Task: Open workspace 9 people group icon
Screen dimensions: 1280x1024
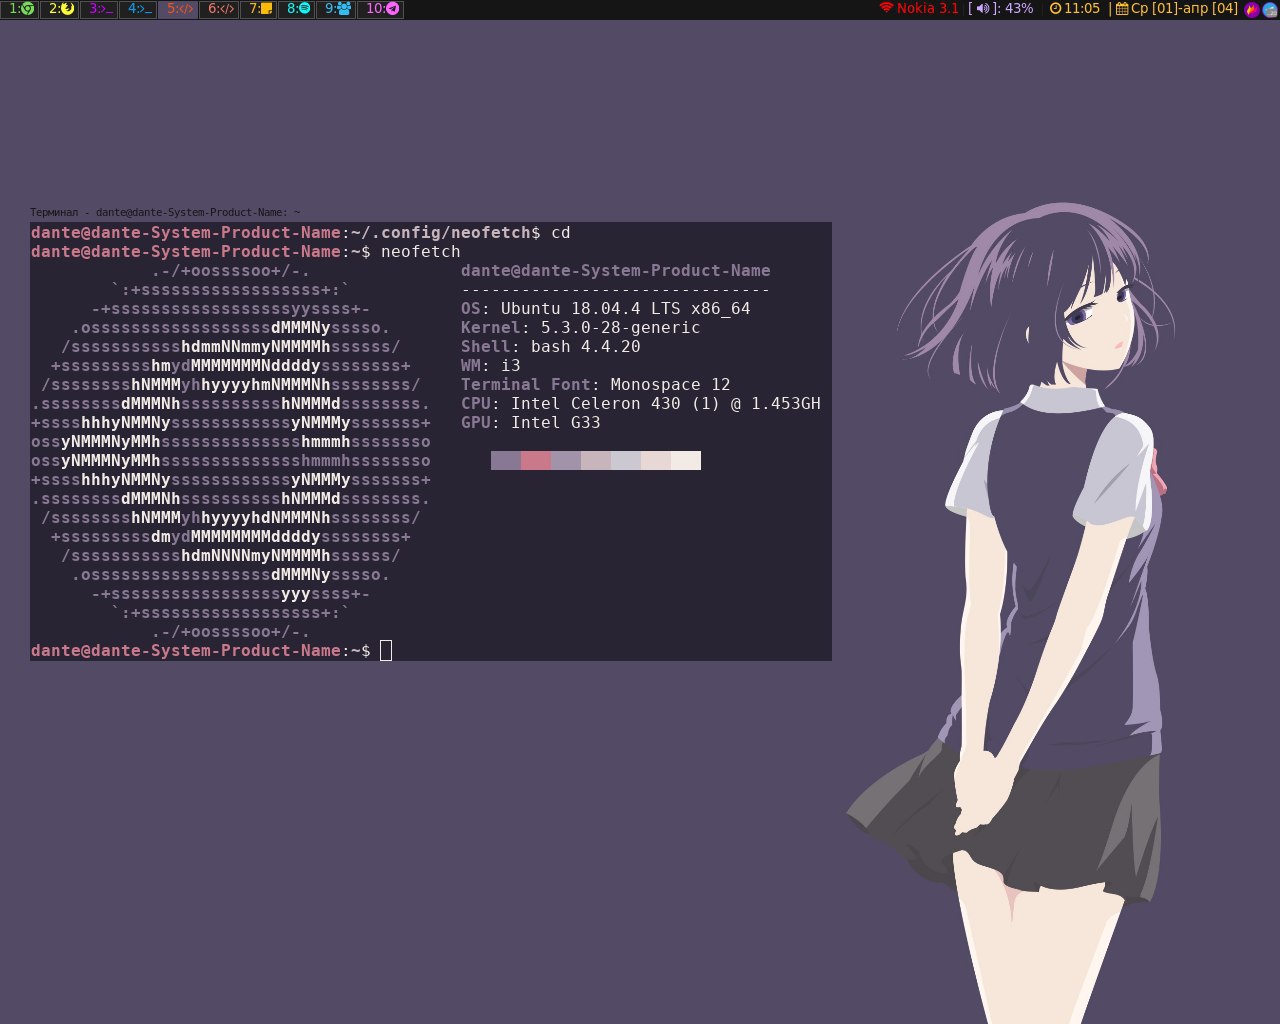Action: coord(336,9)
